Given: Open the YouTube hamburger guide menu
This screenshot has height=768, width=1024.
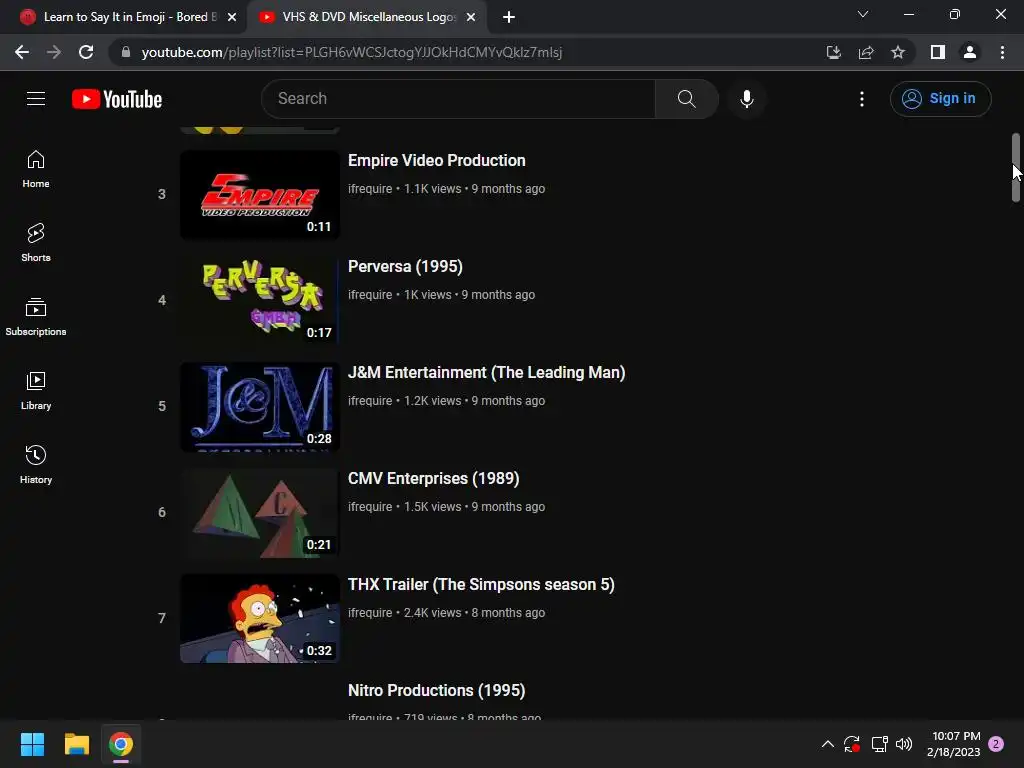Looking at the screenshot, I should (x=36, y=99).
